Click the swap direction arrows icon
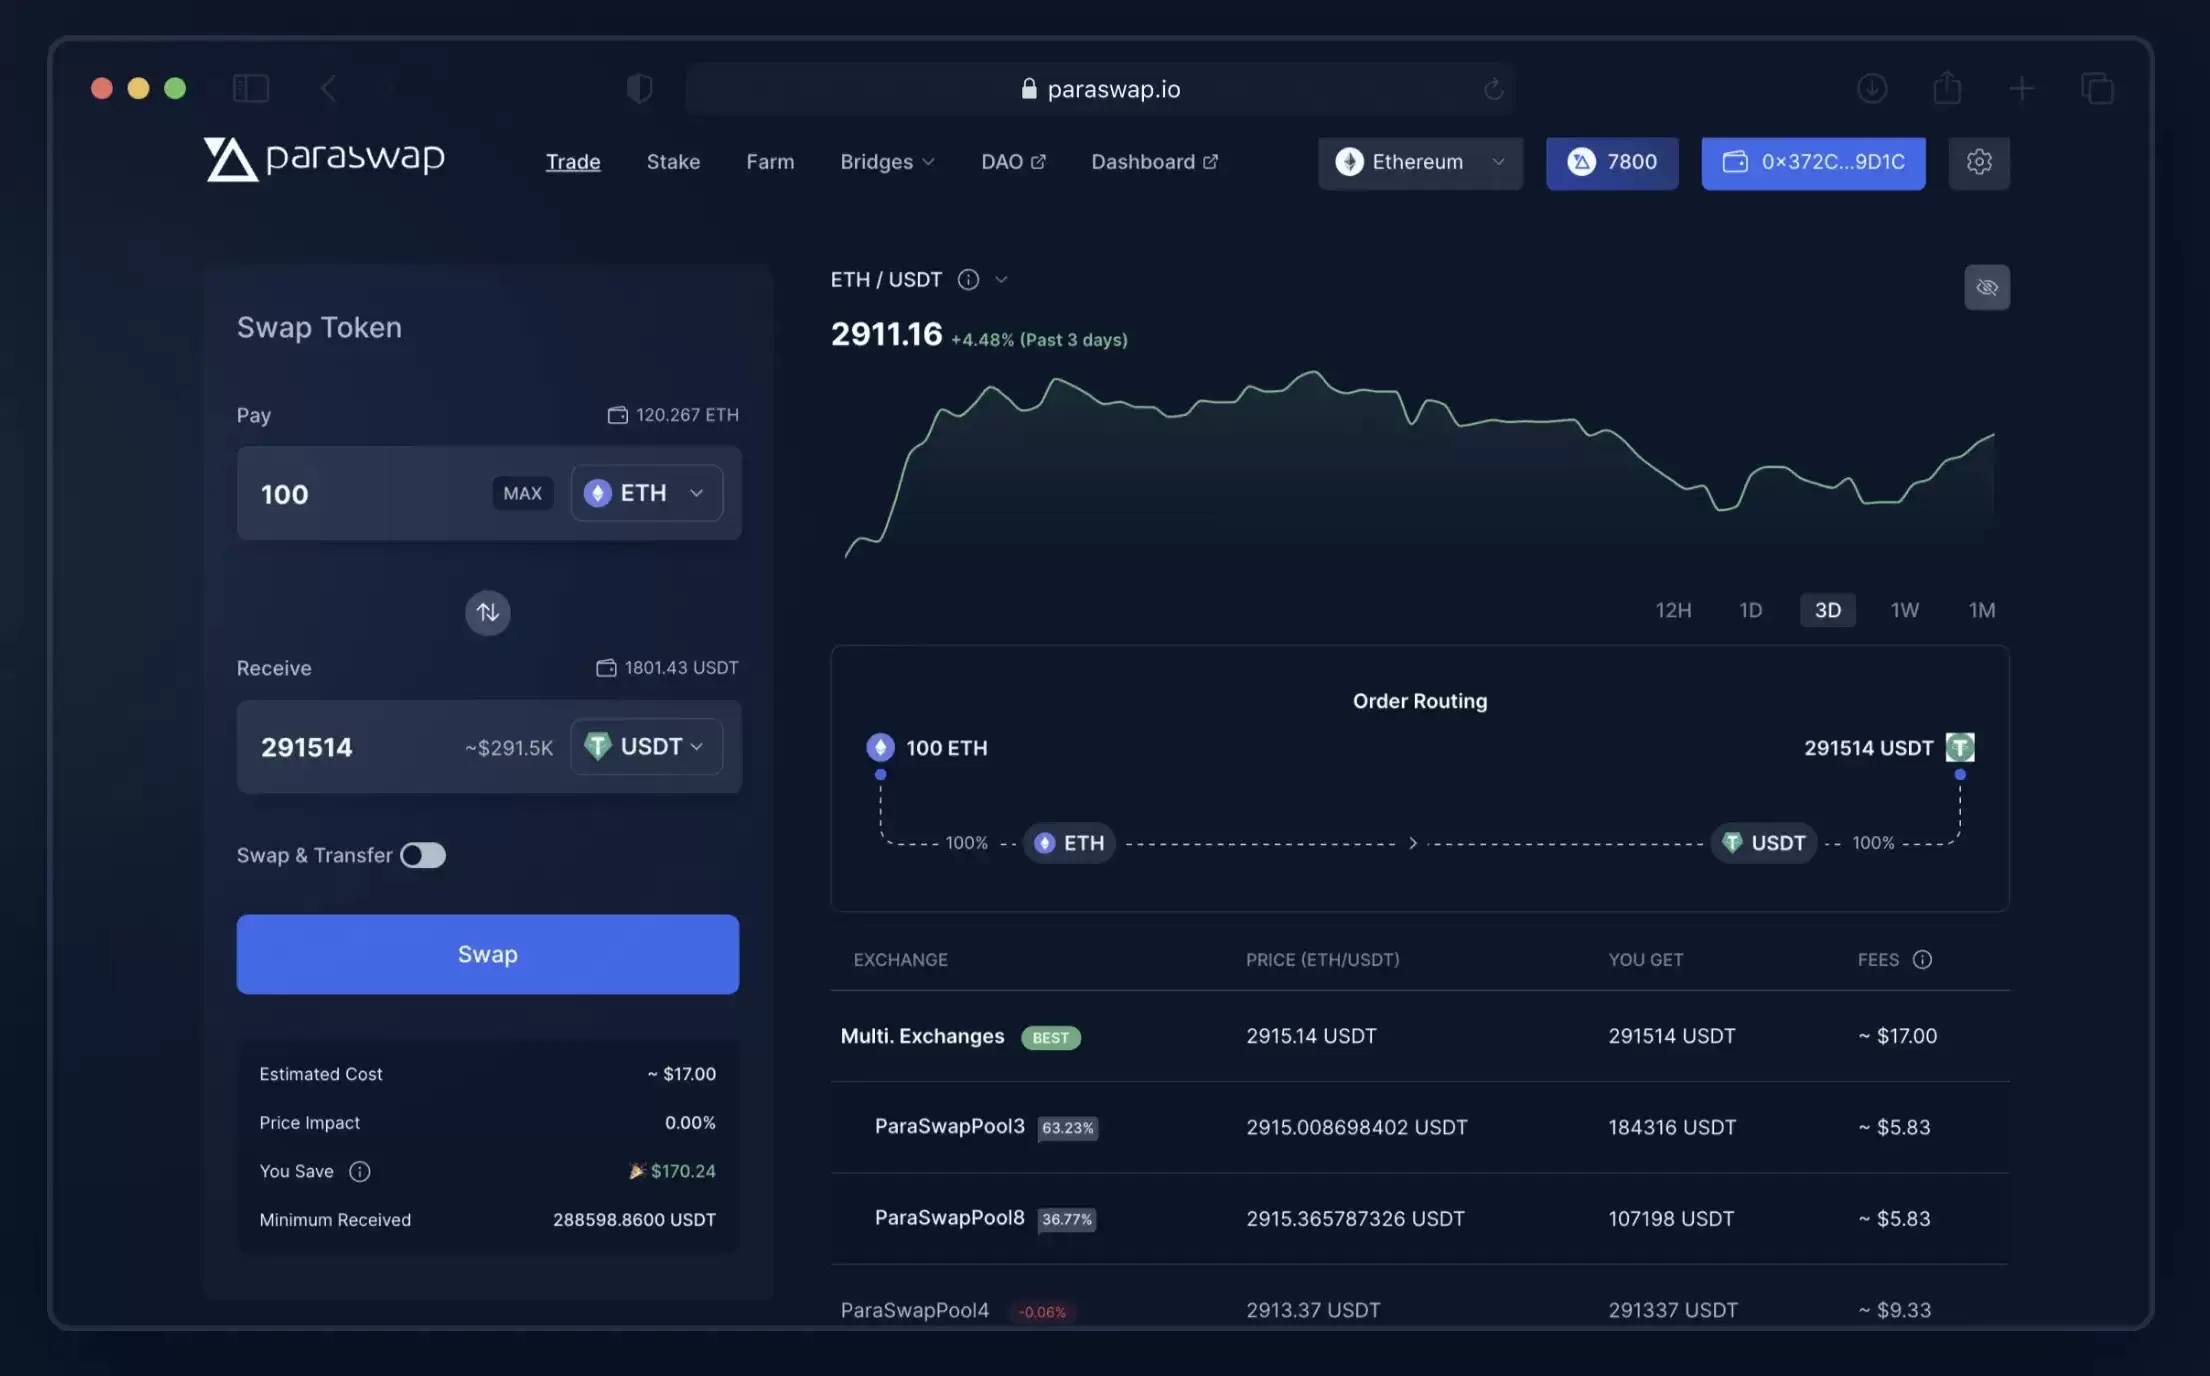The height and width of the screenshot is (1376, 2210). [x=487, y=612]
